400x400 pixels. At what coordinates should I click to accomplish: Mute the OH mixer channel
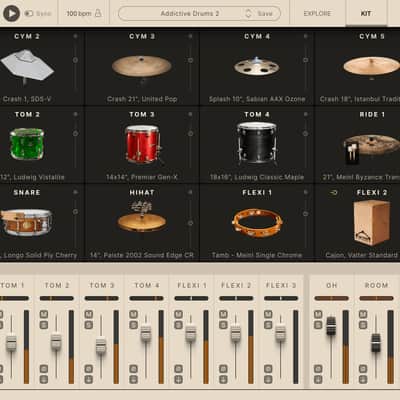pos(318,314)
